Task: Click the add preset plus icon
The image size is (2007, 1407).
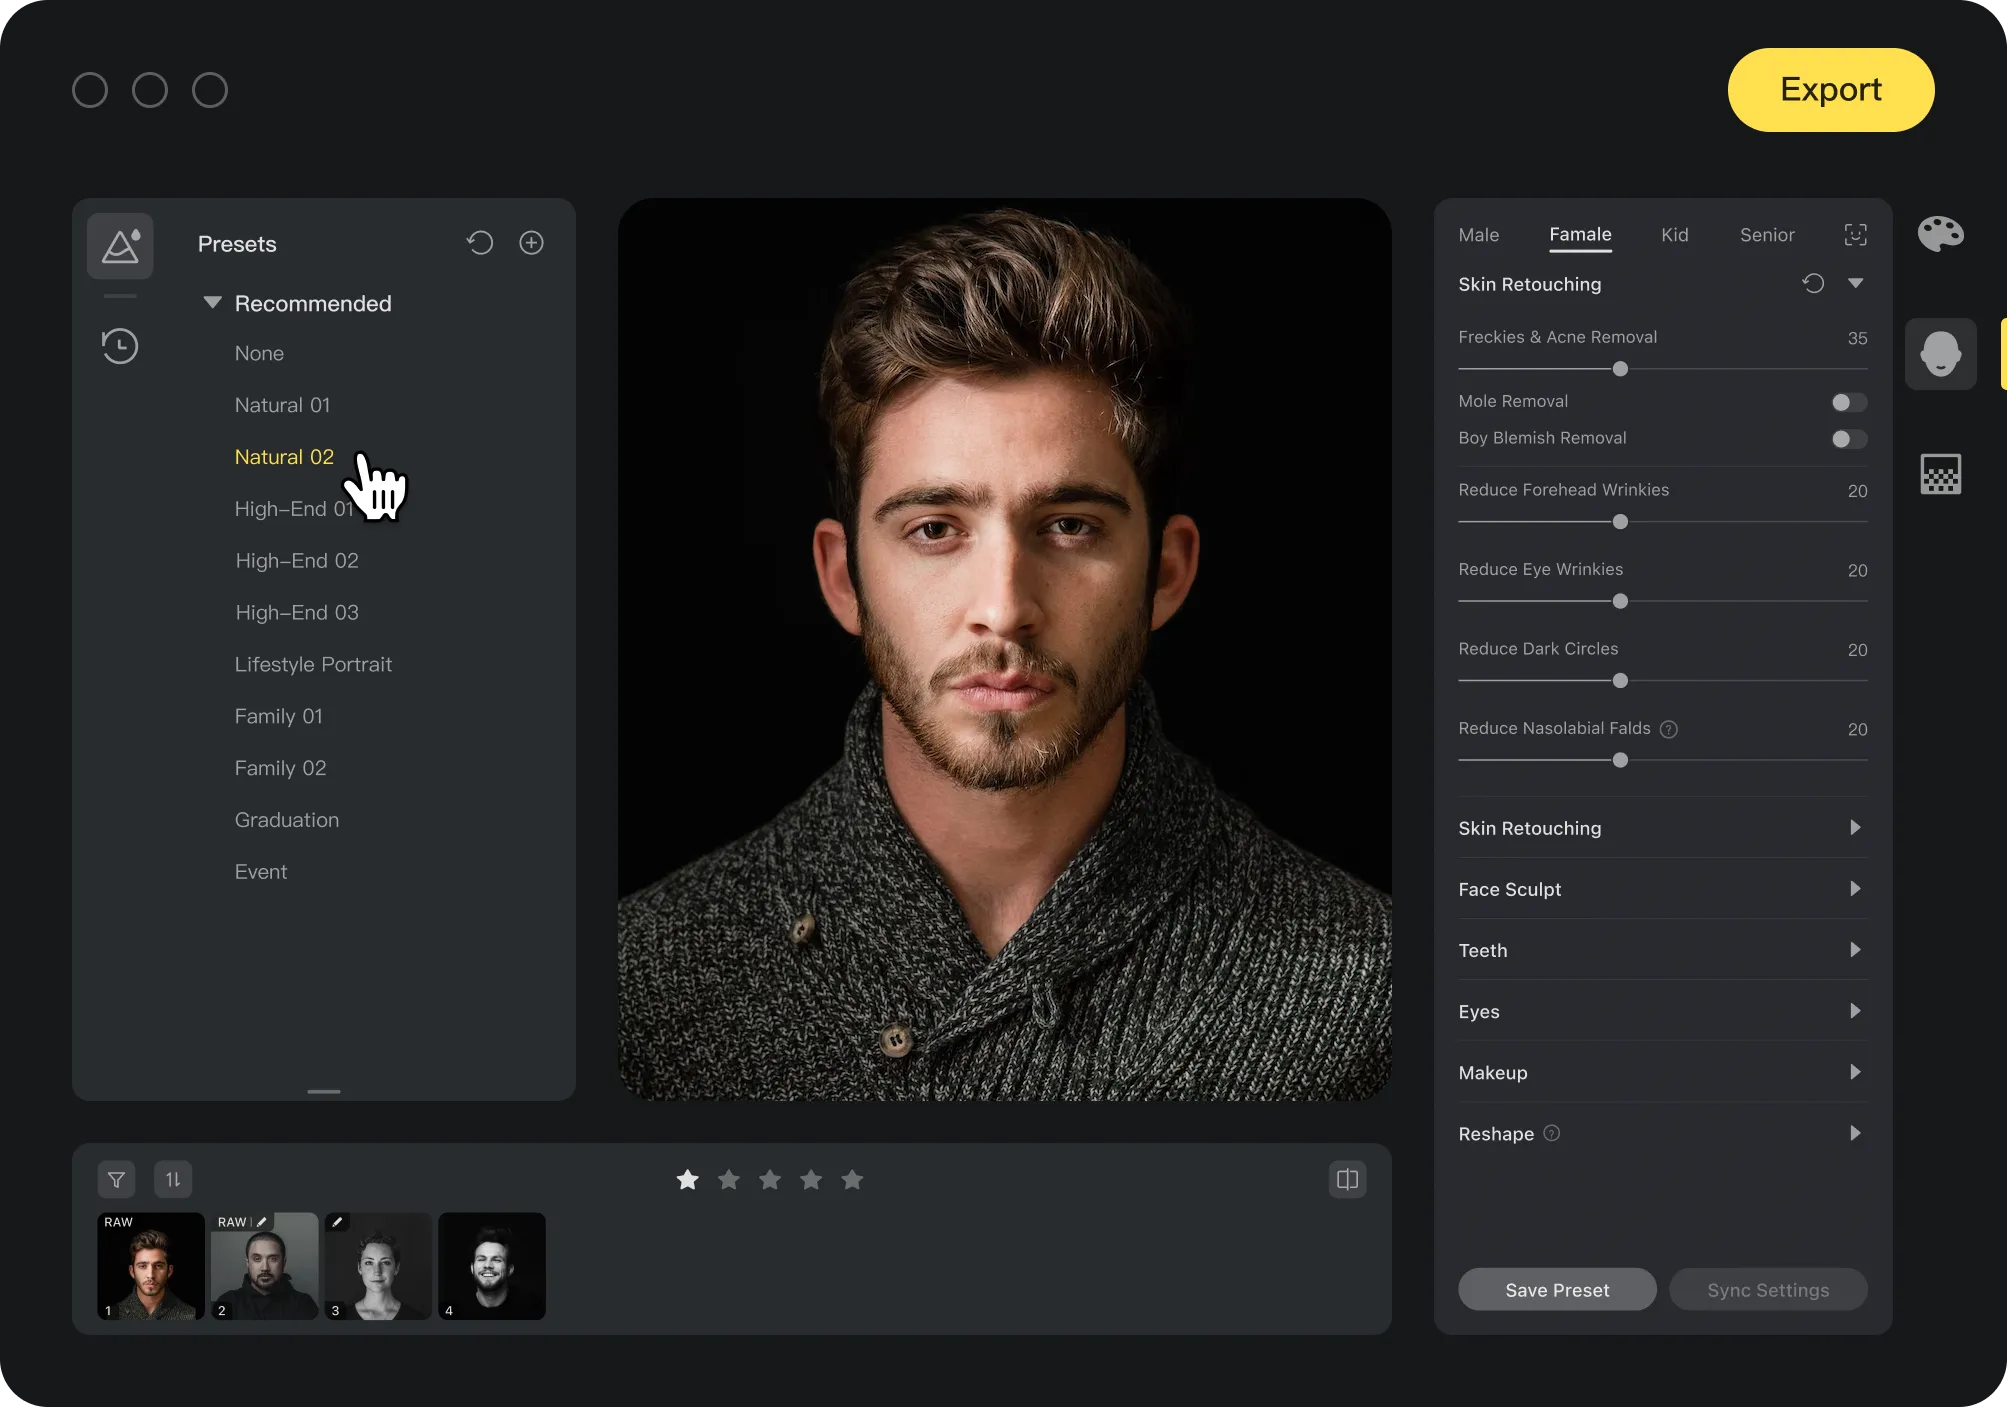Action: [531, 243]
